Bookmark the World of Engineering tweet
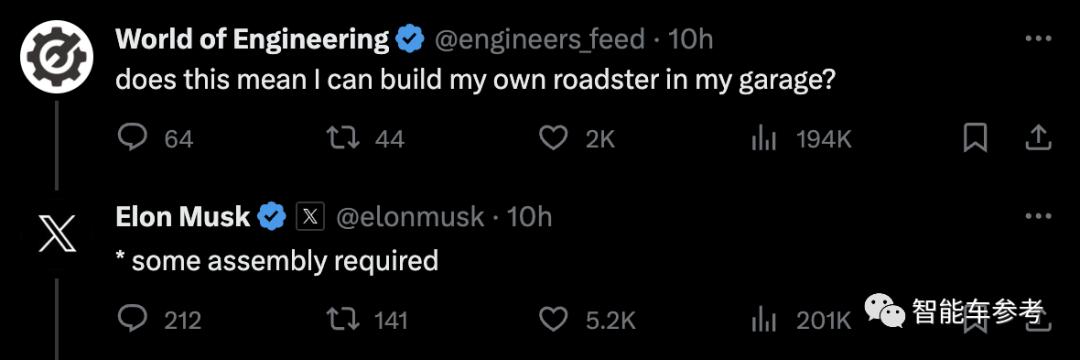 point(975,139)
